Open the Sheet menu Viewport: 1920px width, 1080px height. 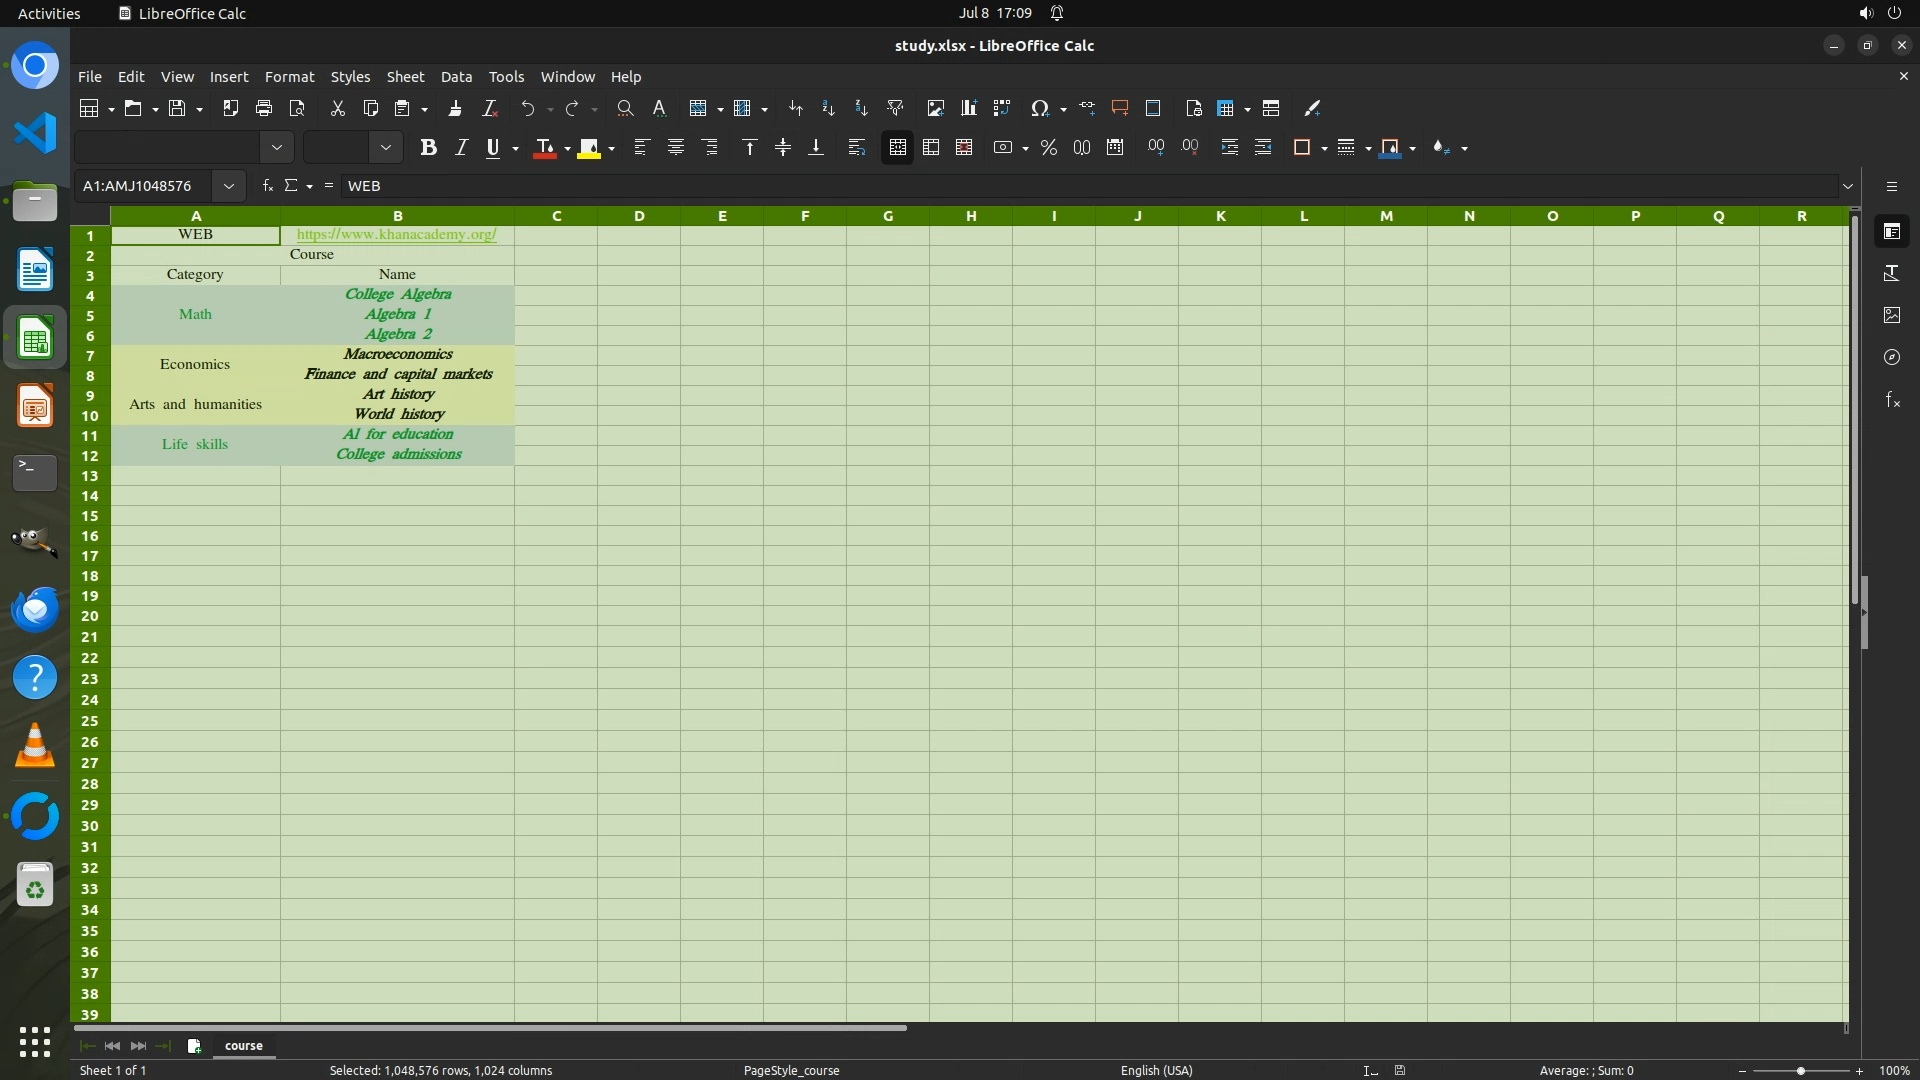click(x=405, y=77)
